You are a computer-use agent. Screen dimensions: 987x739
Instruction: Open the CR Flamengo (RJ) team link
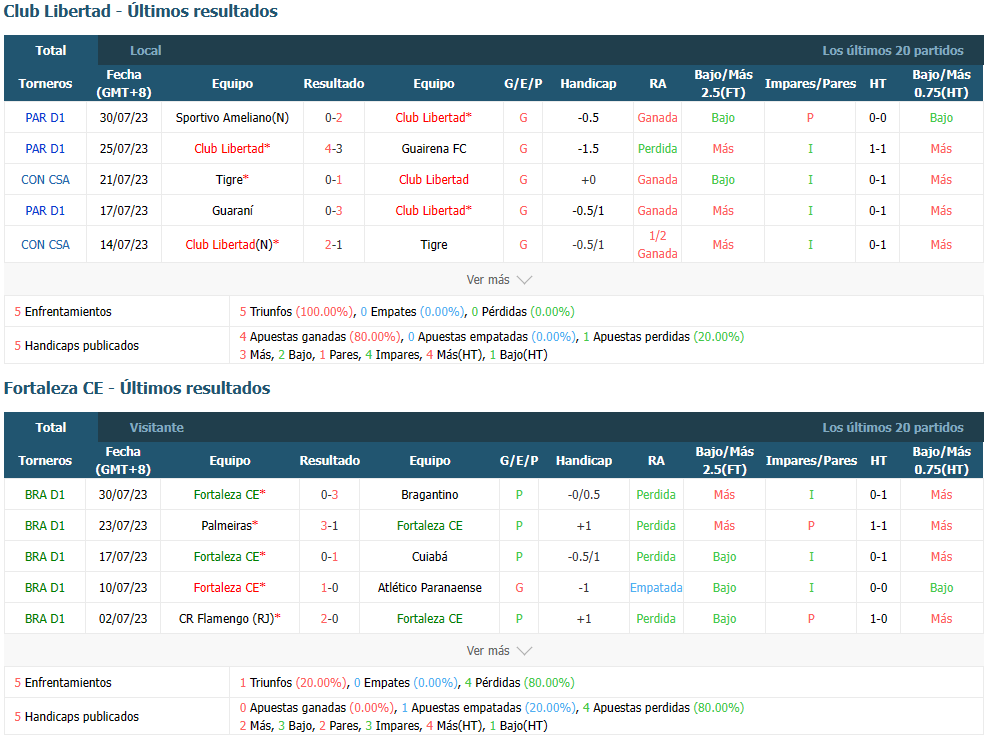click(x=230, y=618)
